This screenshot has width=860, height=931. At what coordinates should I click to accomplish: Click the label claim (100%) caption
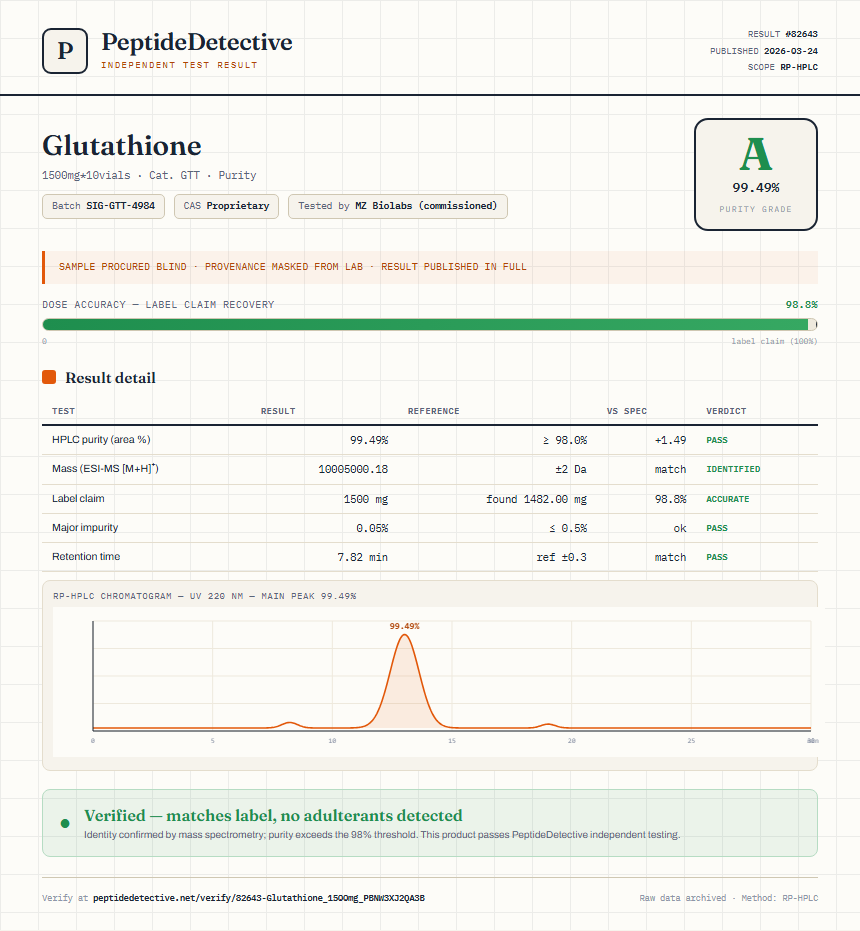click(x=774, y=341)
